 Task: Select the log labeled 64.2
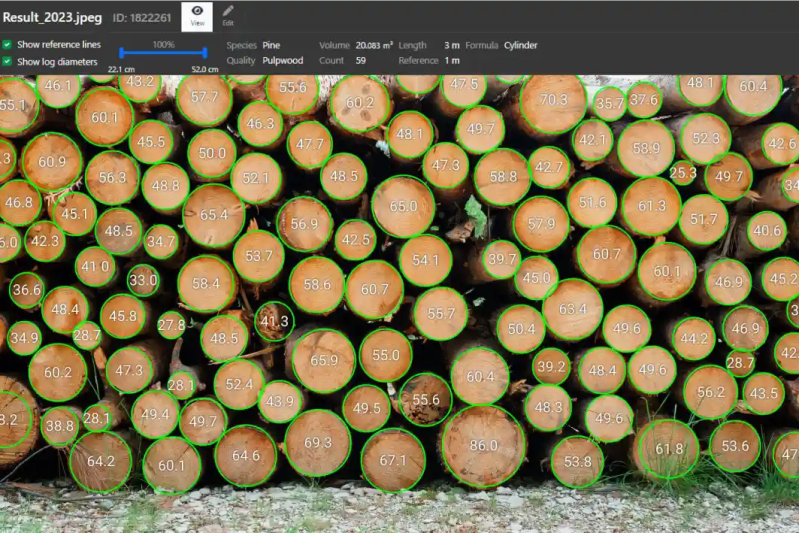click(x=100, y=461)
